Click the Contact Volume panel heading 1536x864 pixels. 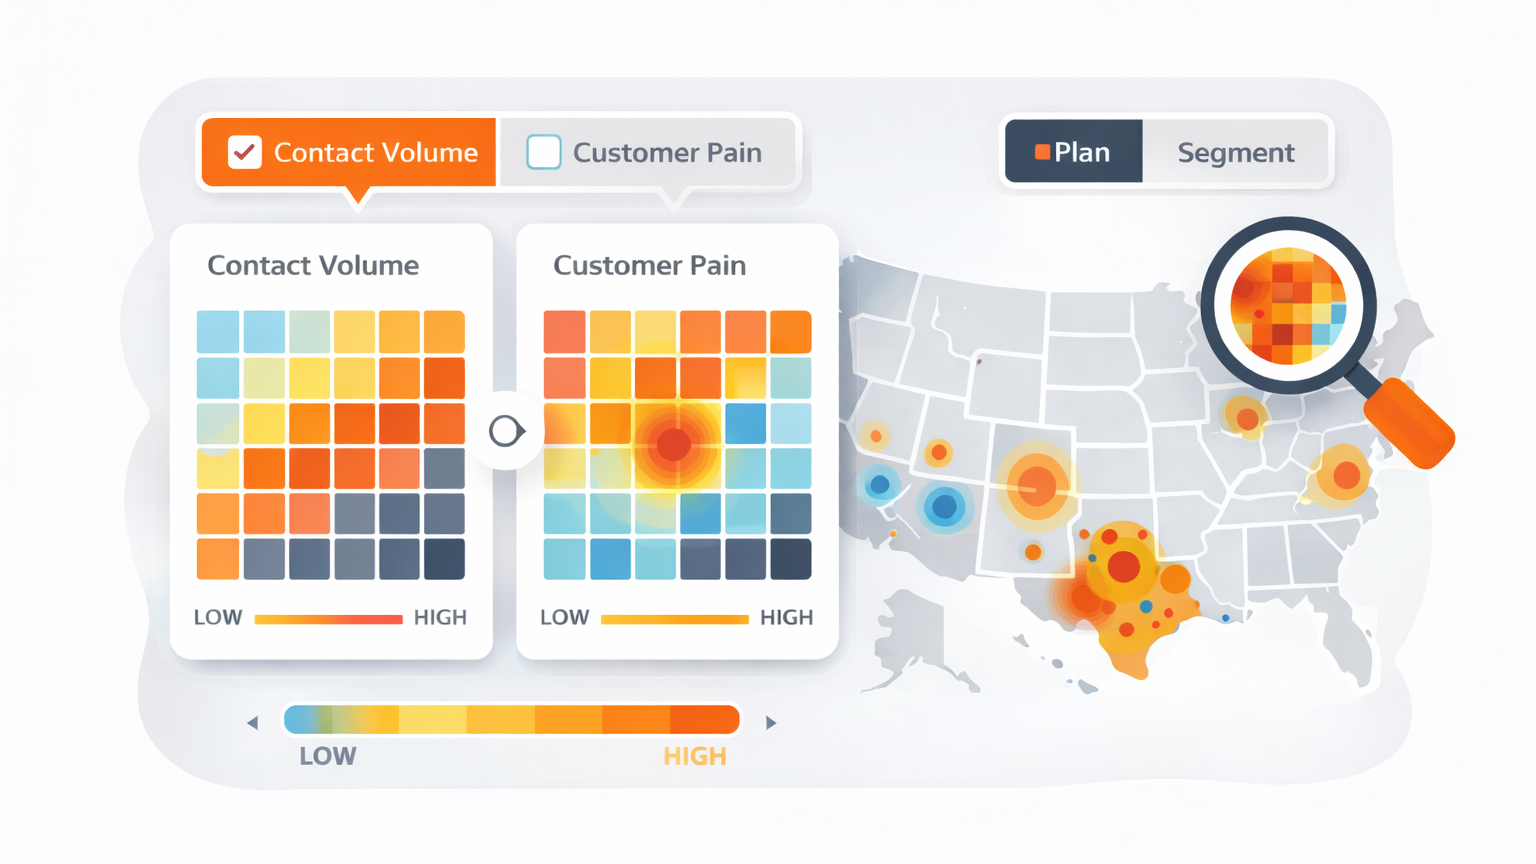click(312, 265)
